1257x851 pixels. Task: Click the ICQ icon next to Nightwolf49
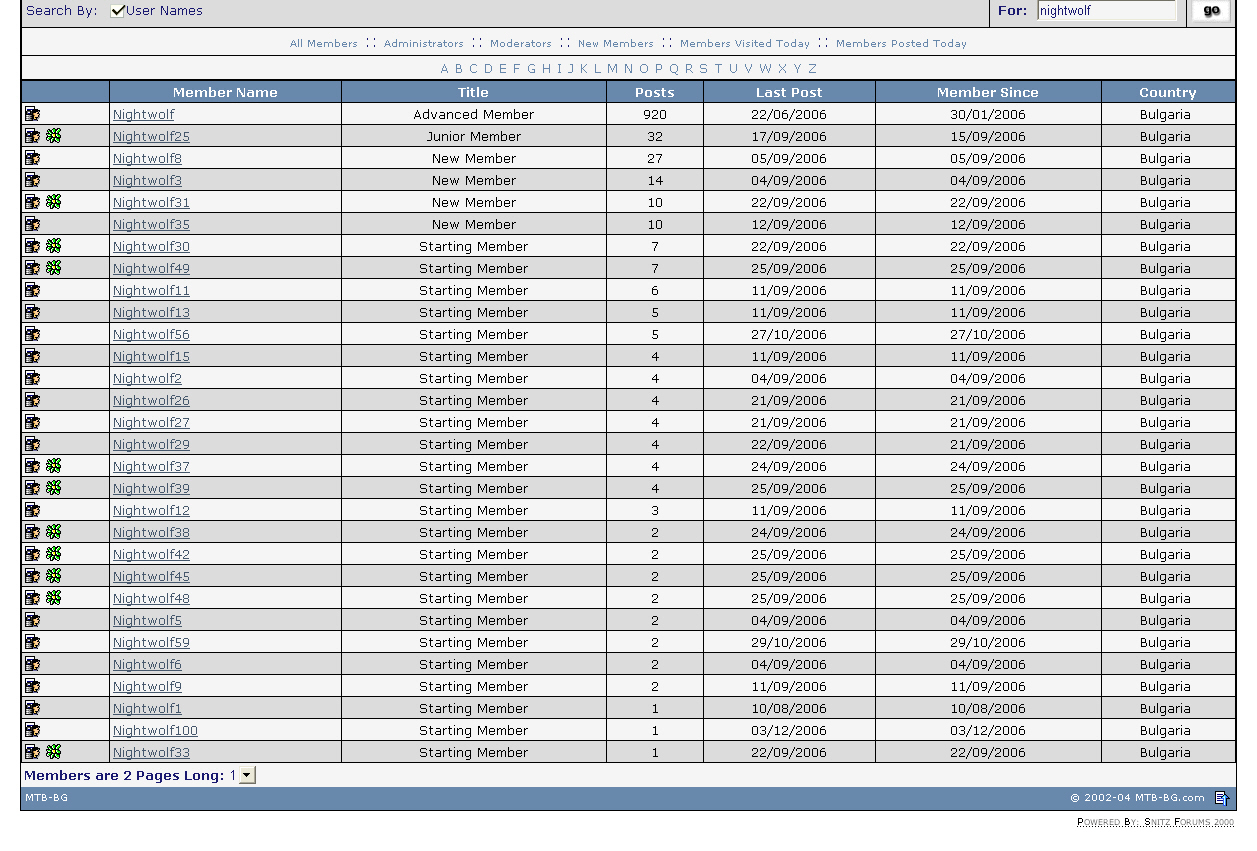click(x=54, y=268)
